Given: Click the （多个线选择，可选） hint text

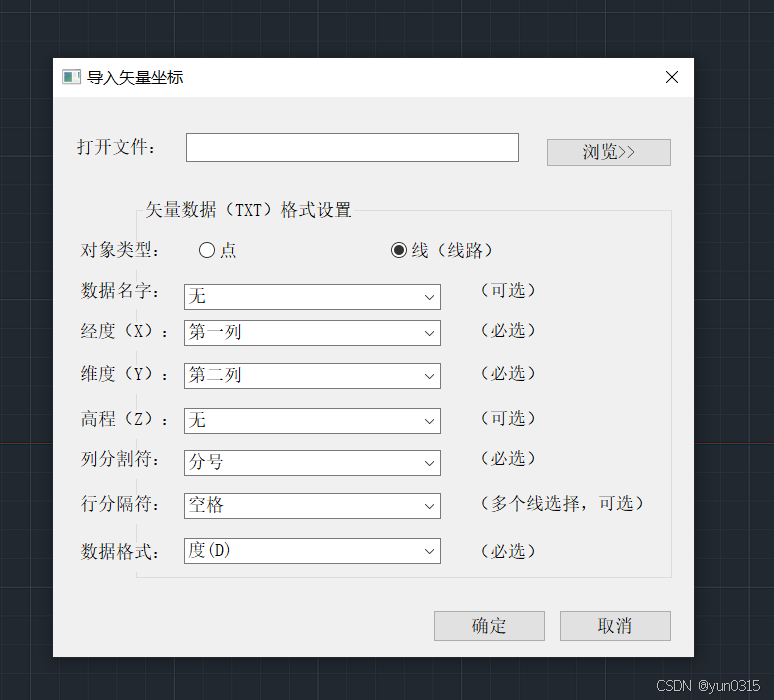Looking at the screenshot, I should [x=562, y=503].
